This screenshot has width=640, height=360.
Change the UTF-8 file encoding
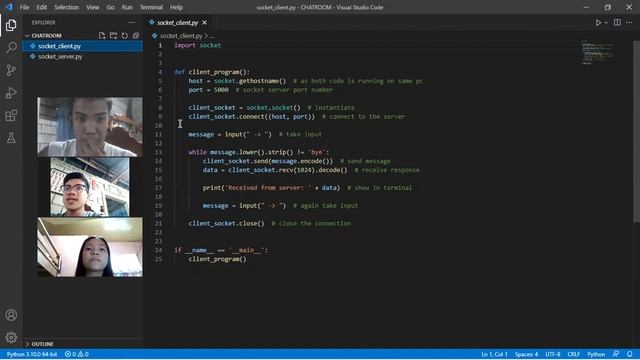[553, 354]
